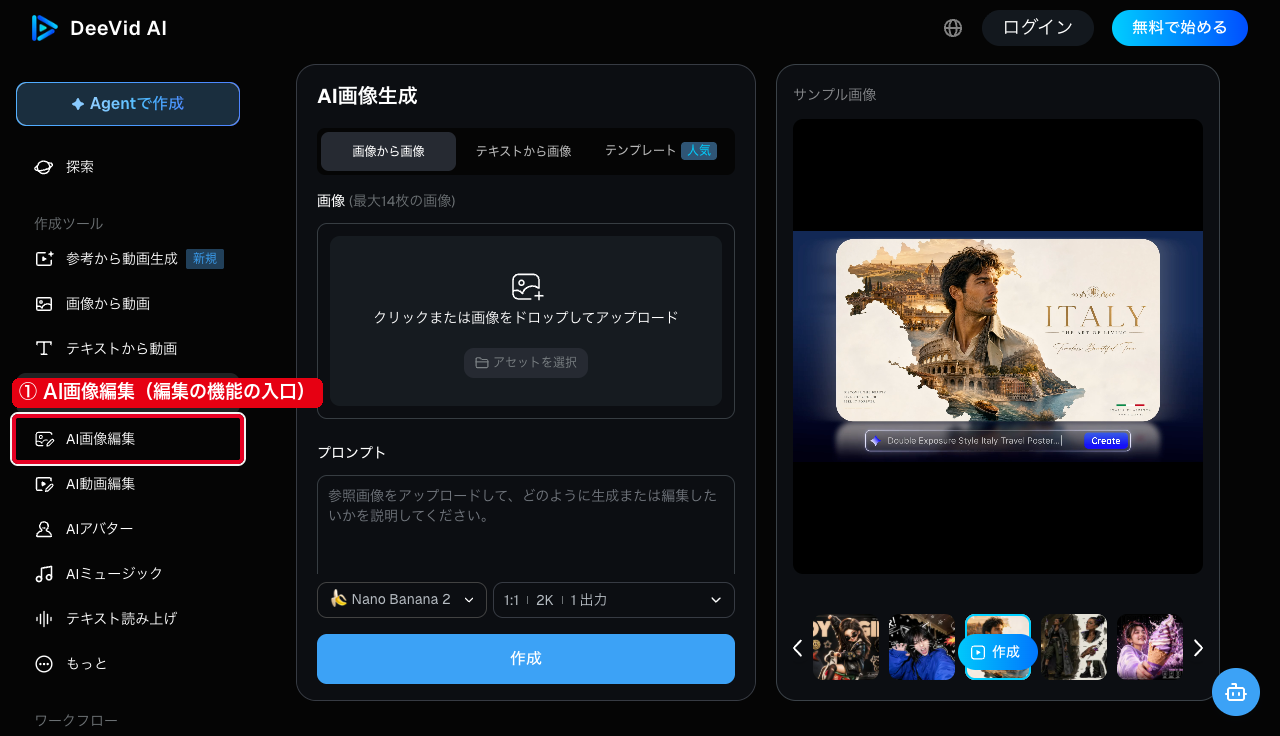
Task: Select the blue-jacket sample thumbnail
Action: click(x=922, y=647)
